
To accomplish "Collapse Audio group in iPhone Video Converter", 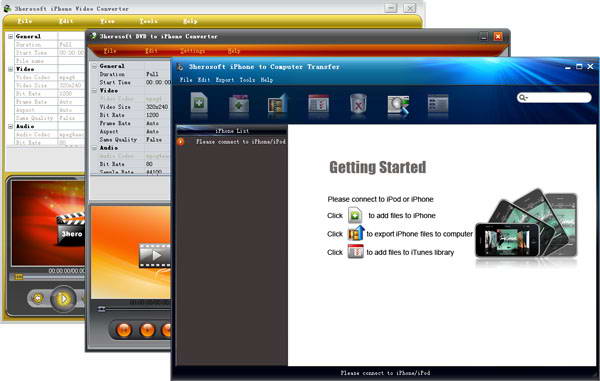I will pos(10,127).
